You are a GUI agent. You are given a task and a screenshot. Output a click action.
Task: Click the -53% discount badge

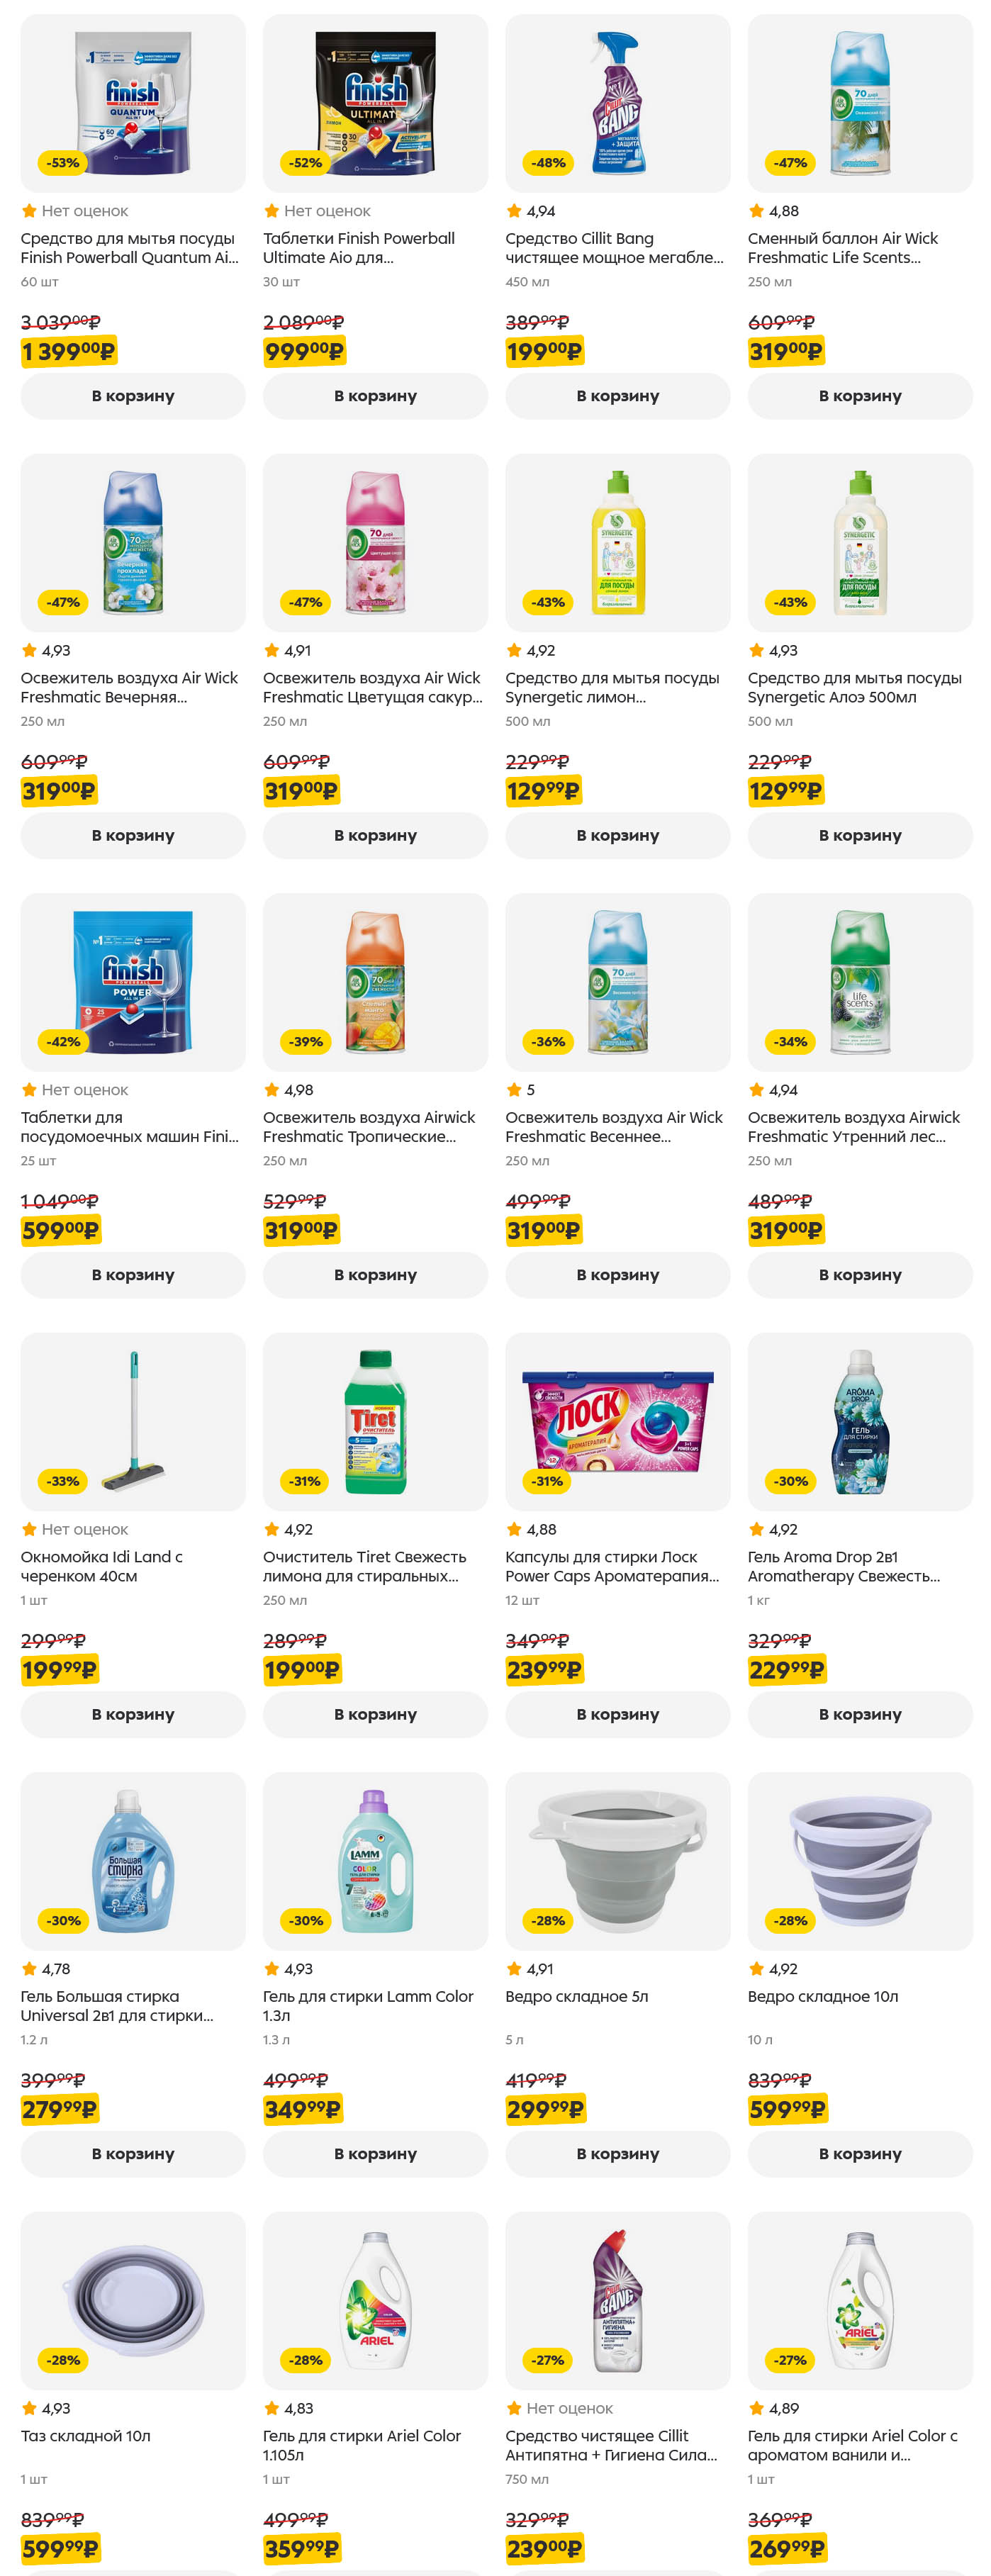tap(63, 163)
